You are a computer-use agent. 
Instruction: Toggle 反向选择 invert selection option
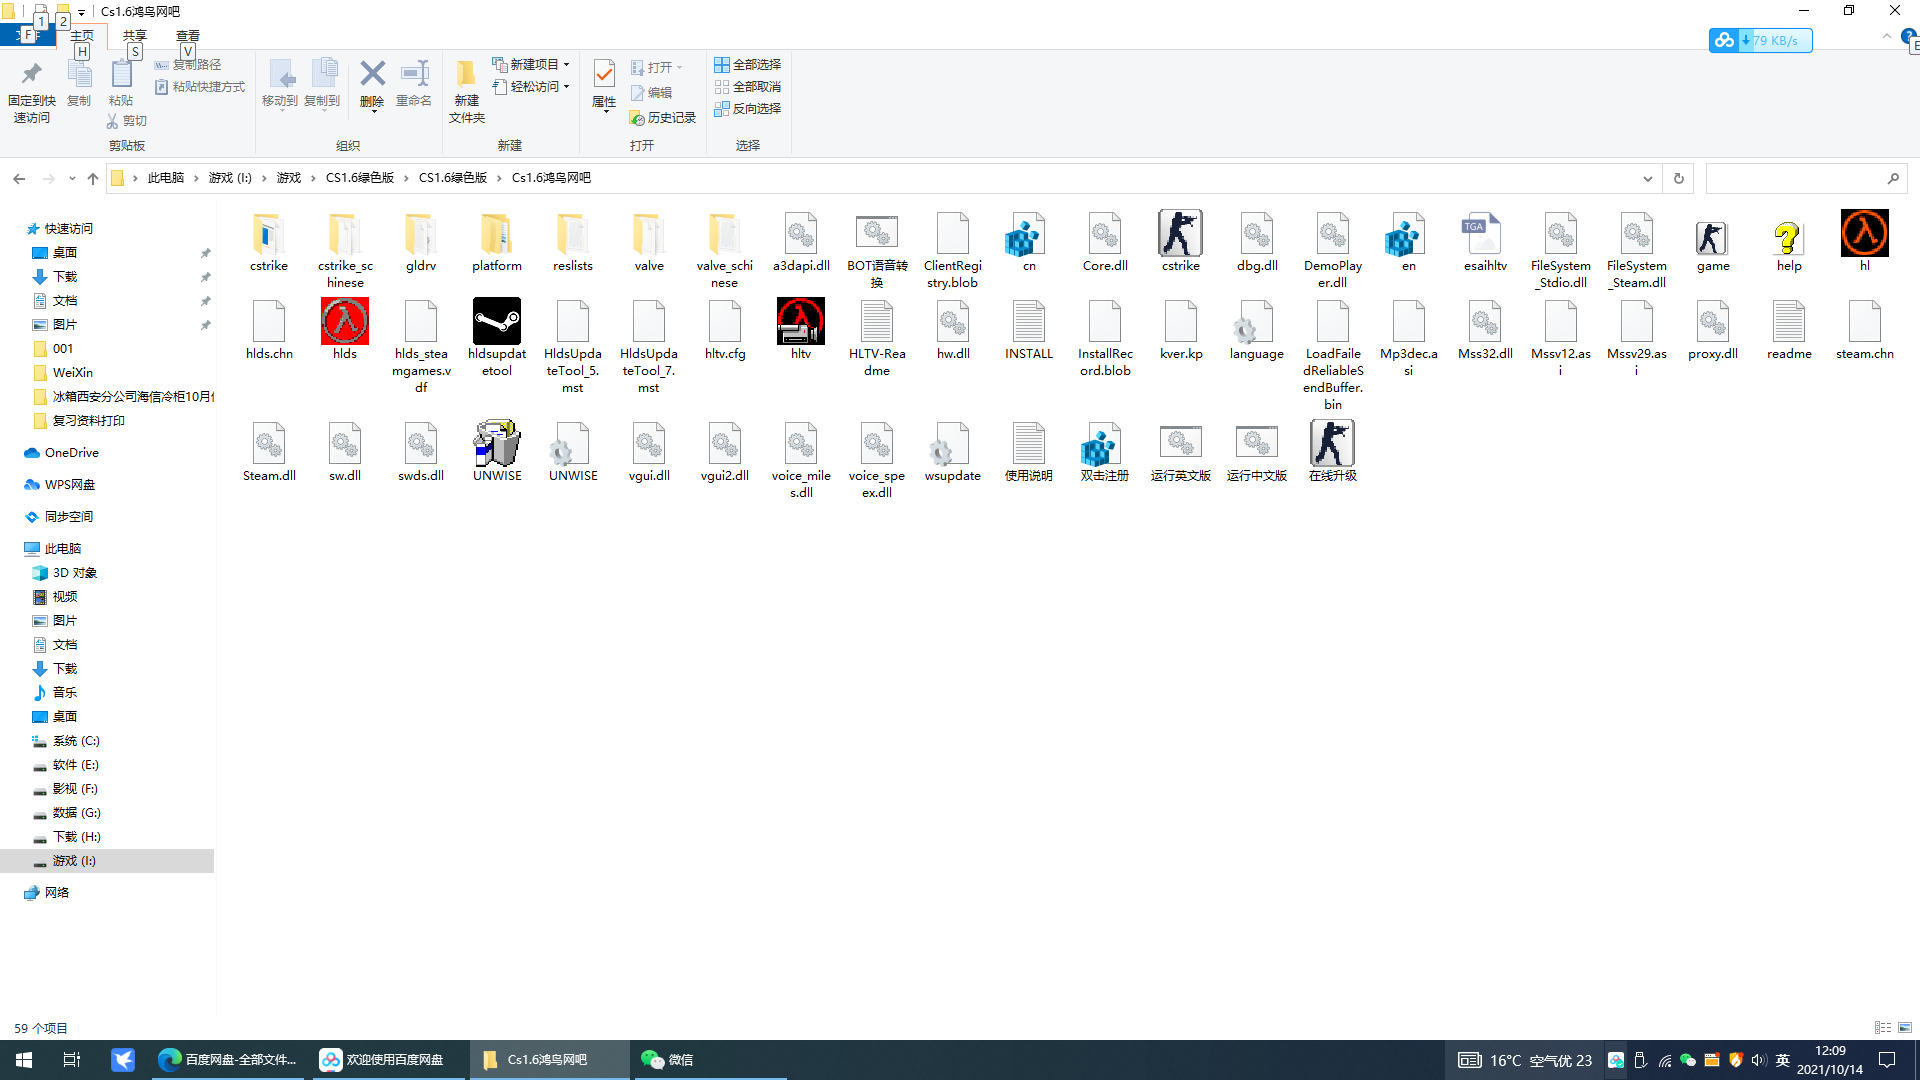(x=746, y=109)
